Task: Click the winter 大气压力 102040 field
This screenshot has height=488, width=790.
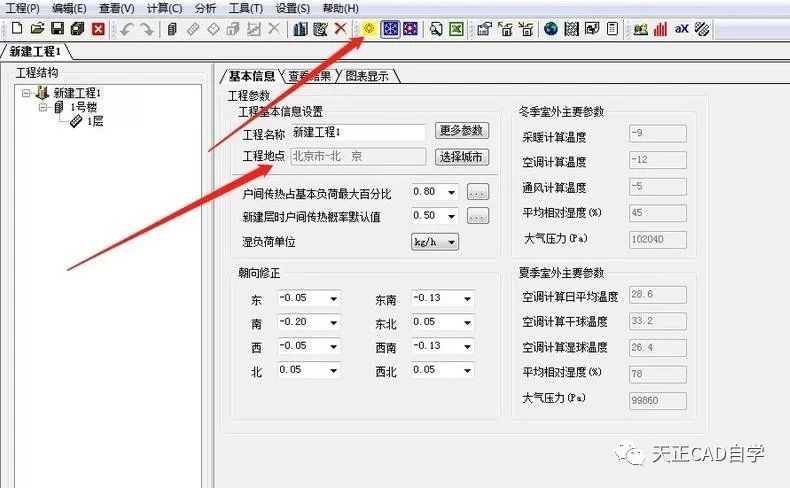Action: pos(657,240)
